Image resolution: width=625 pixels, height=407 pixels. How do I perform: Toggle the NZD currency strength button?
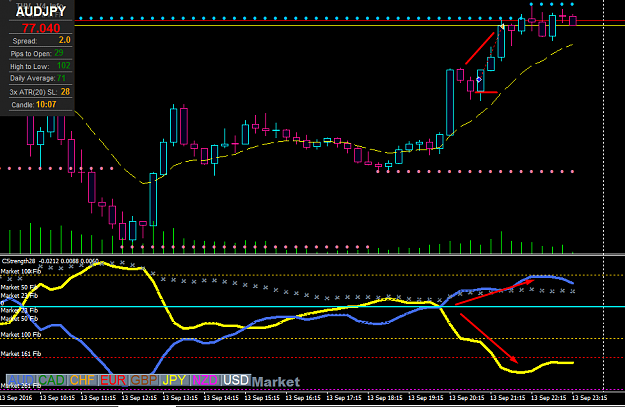tap(205, 380)
